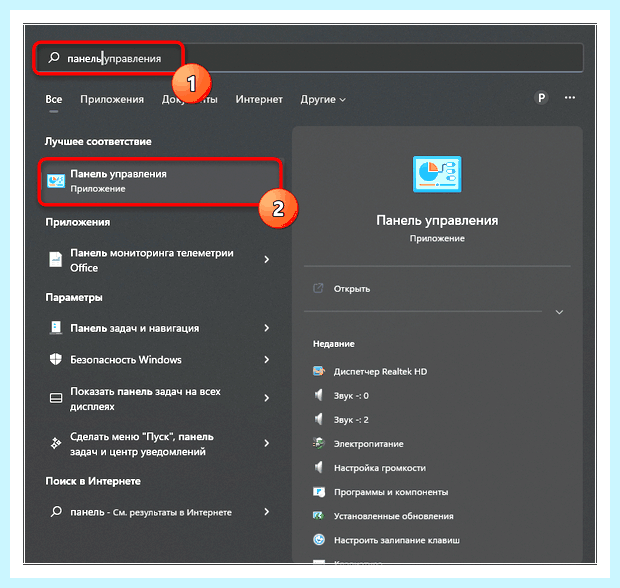The width and height of the screenshot is (620, 588).
Task: Click the search magnifier icon in search box
Action: pyautogui.click(x=54, y=58)
